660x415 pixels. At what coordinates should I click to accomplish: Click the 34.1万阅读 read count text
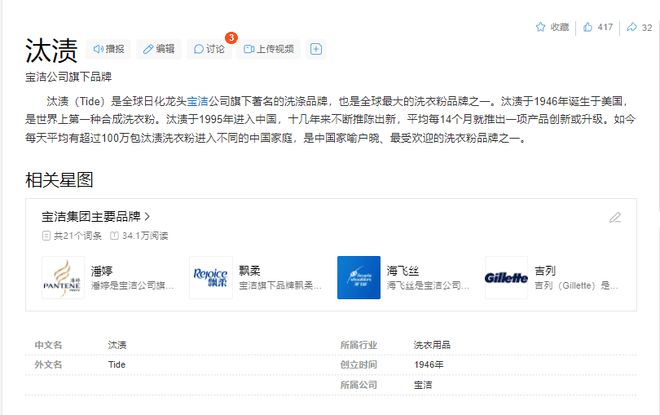coord(145,236)
